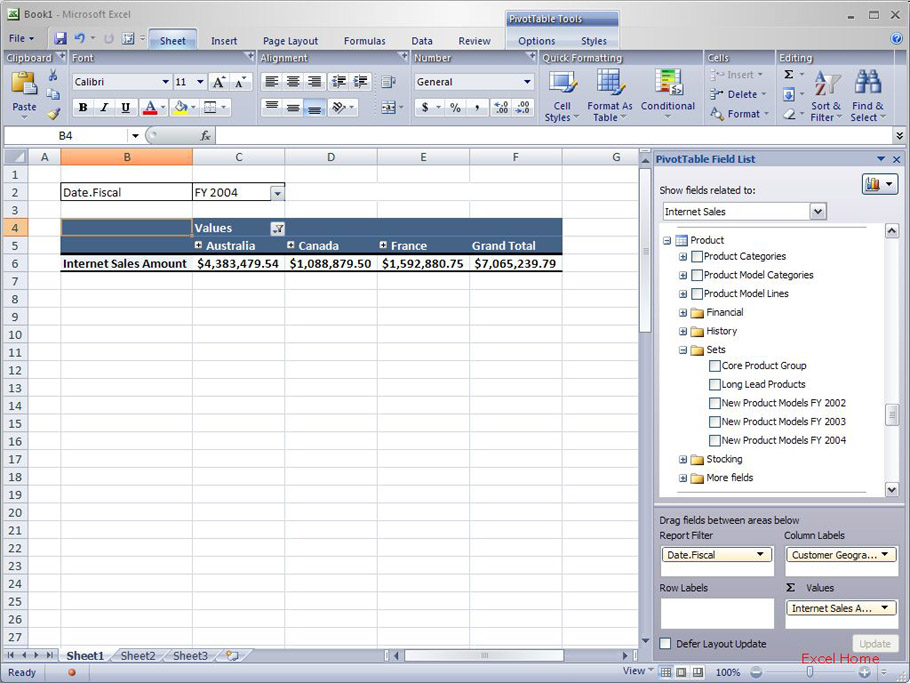
Task: Click the Paste clipboard icon
Action: click(24, 84)
